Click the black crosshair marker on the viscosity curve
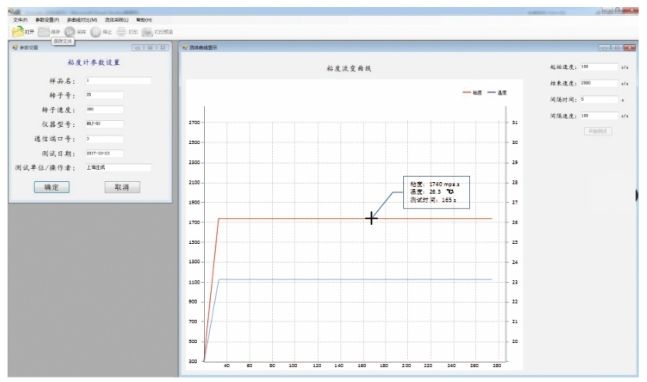This screenshot has height=382, width=647. pos(371,218)
